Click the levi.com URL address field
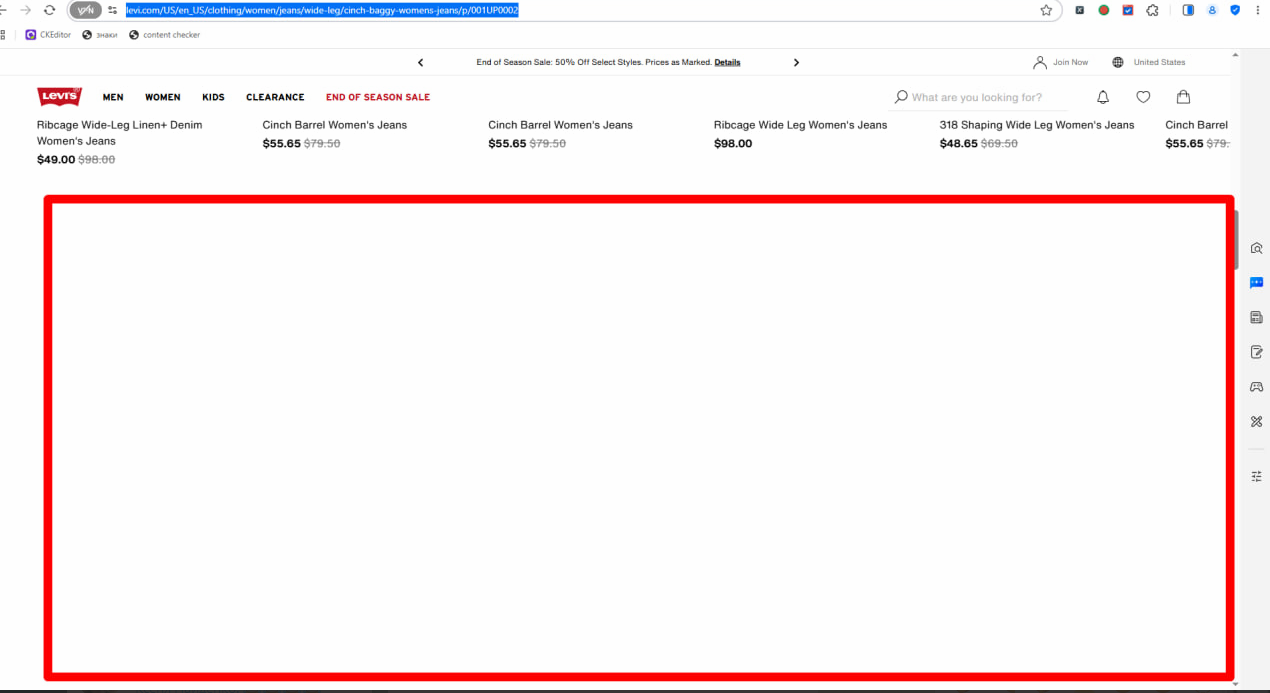This screenshot has width=1270, height=693. pyautogui.click(x=322, y=10)
